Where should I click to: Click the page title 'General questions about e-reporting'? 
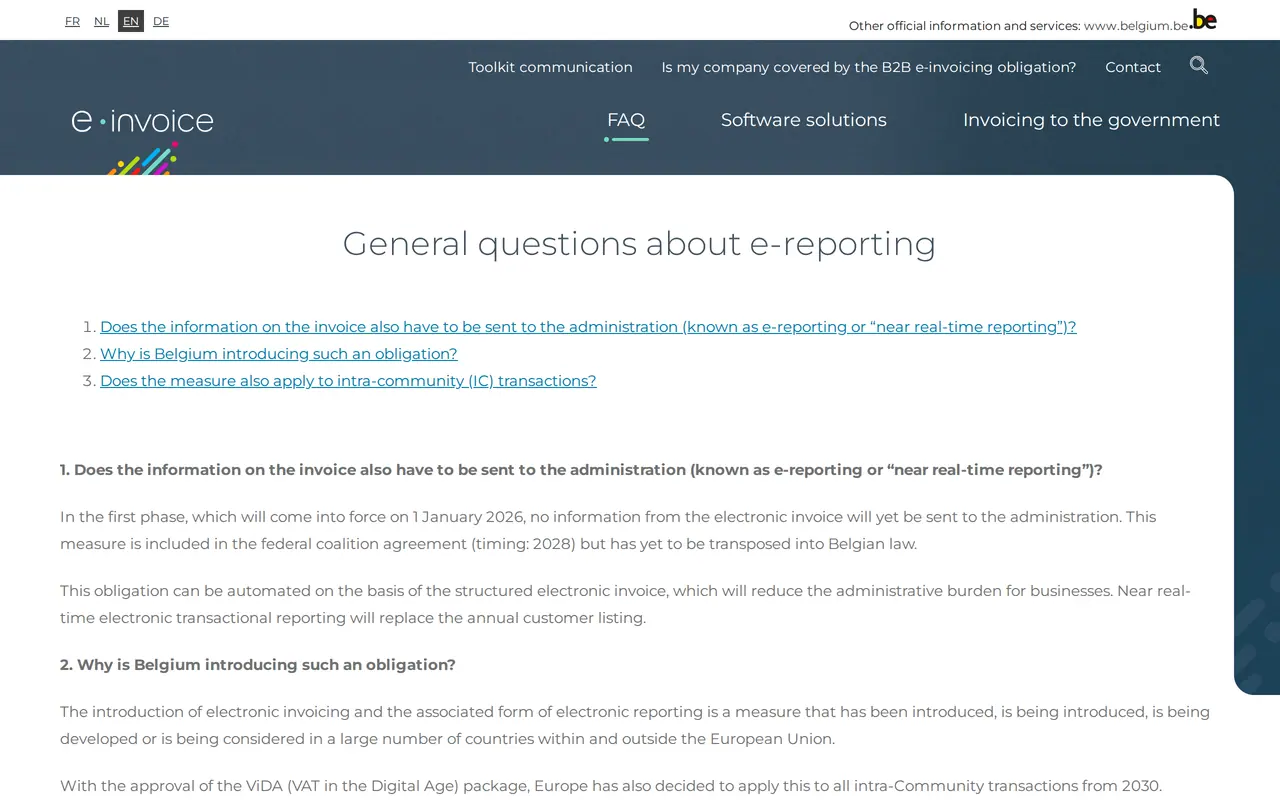click(x=640, y=243)
